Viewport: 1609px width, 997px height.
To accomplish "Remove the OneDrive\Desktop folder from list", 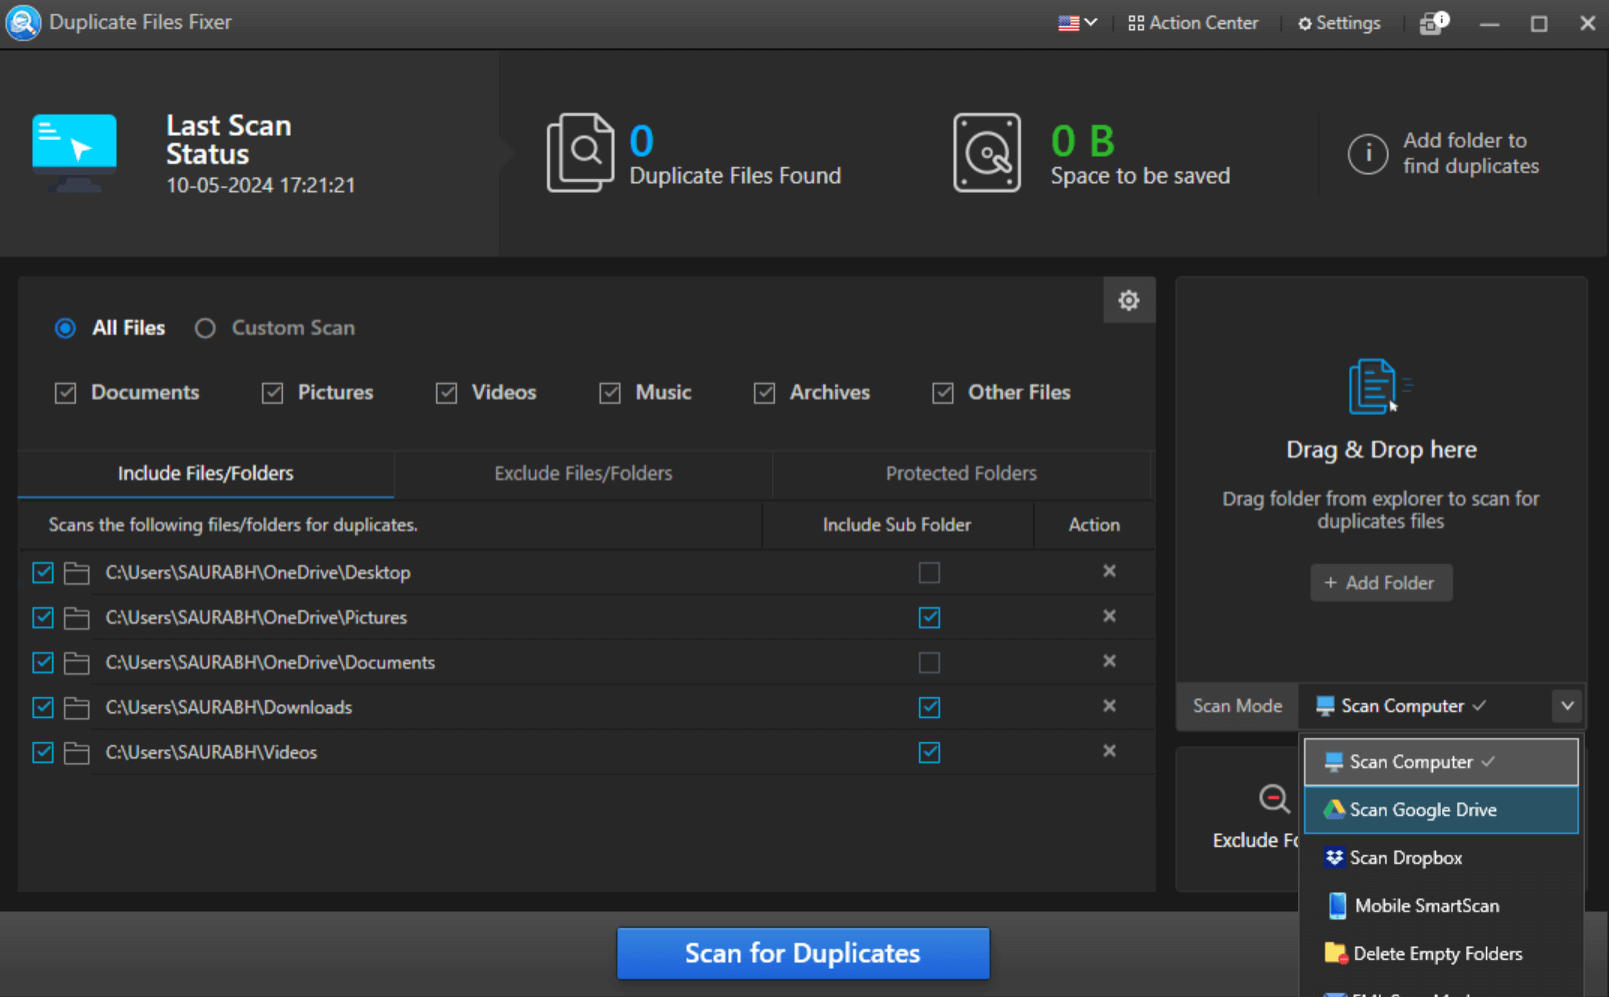I will coord(1109,571).
